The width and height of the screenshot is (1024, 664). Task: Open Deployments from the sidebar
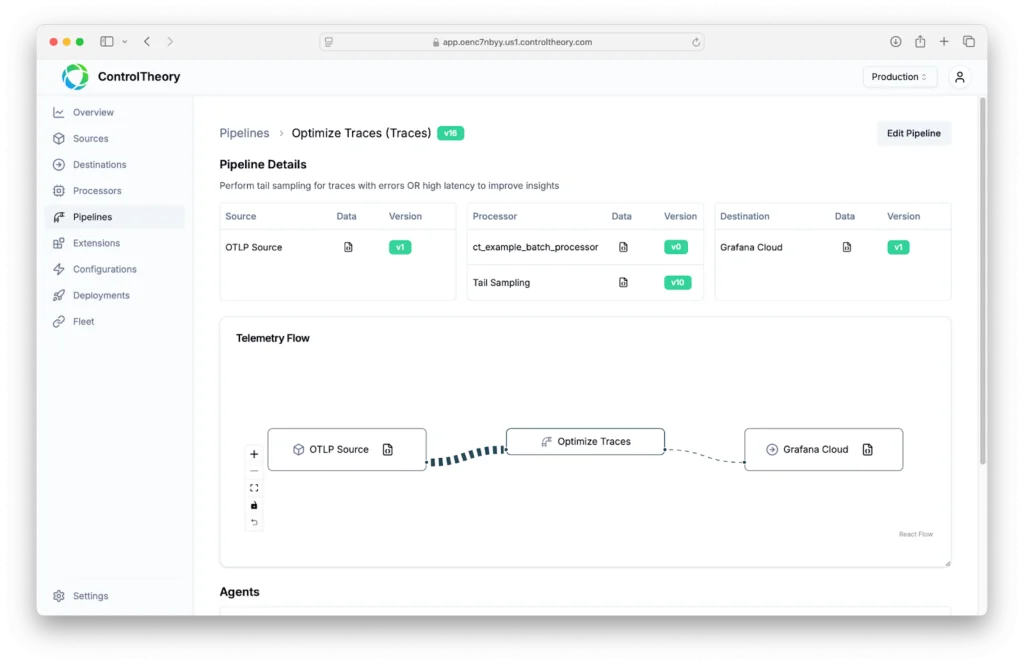pos(102,295)
